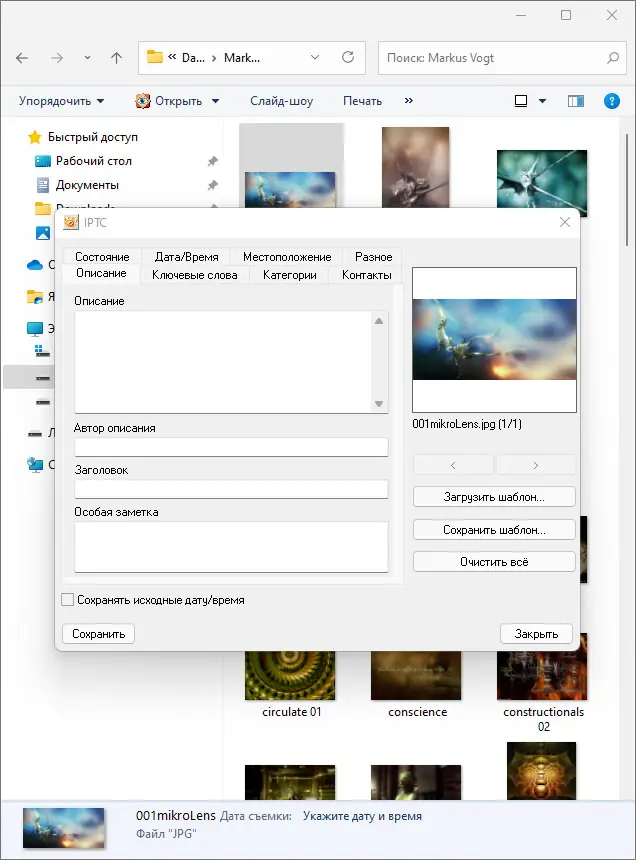
Task: Go back in Explorer navigation
Action: pos(22,58)
